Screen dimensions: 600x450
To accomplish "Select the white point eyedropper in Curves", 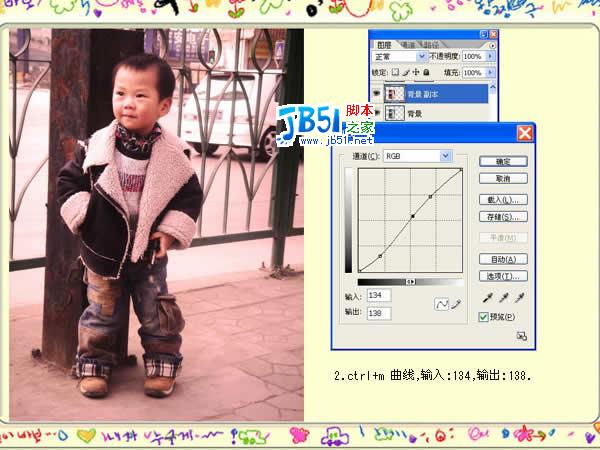I will tap(520, 298).
